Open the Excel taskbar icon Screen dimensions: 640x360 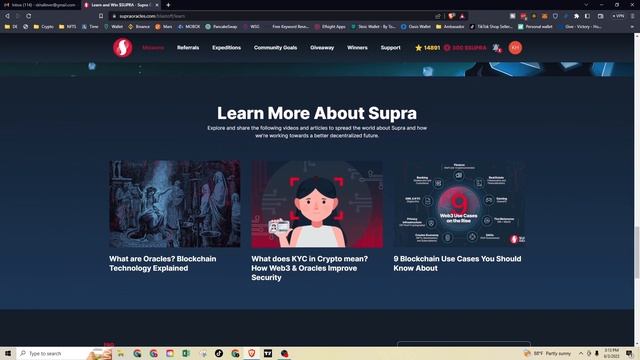point(186,353)
